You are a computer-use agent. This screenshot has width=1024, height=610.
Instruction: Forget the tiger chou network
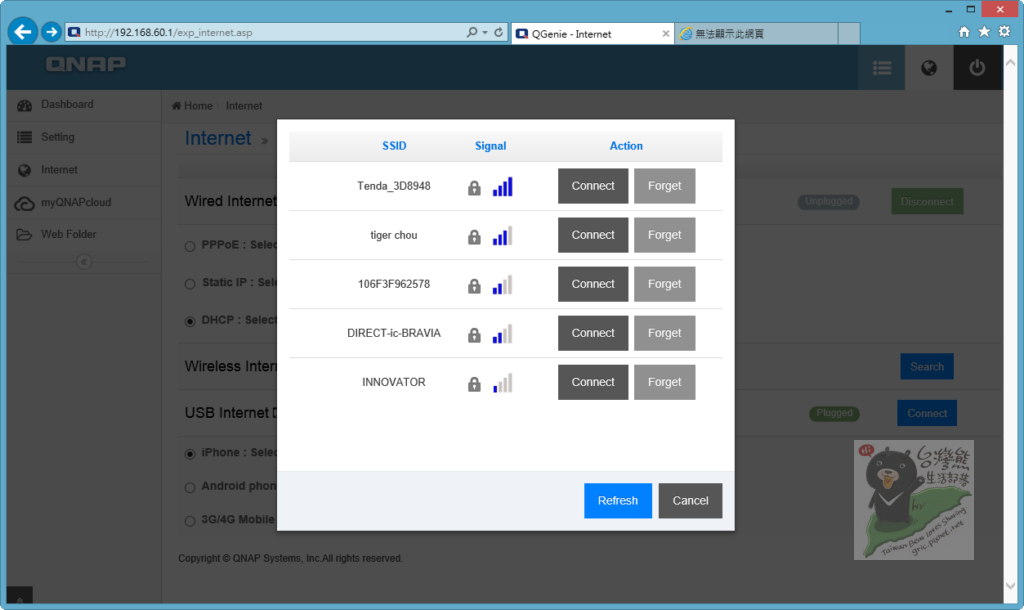tap(664, 235)
